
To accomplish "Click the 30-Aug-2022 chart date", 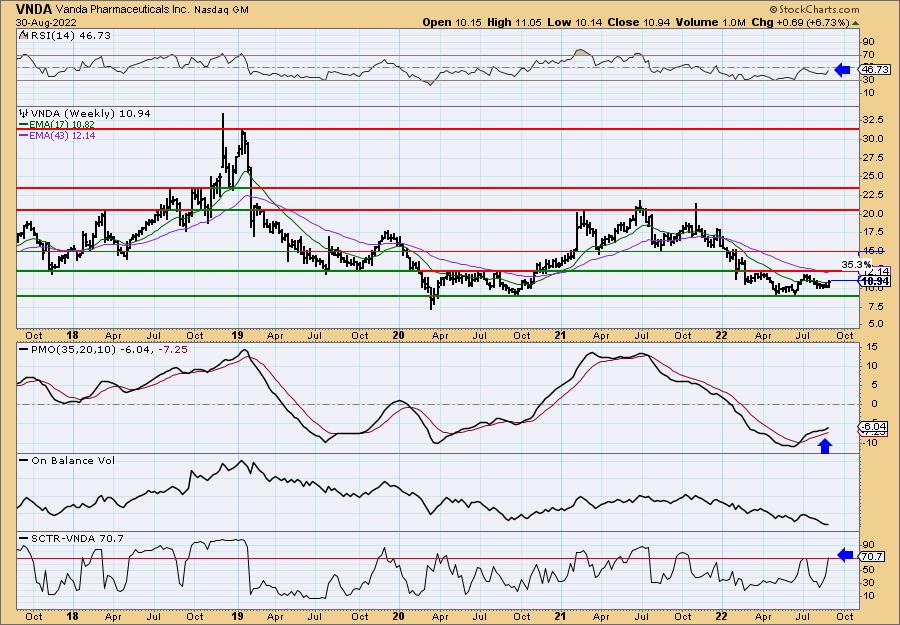I will 44,23.
